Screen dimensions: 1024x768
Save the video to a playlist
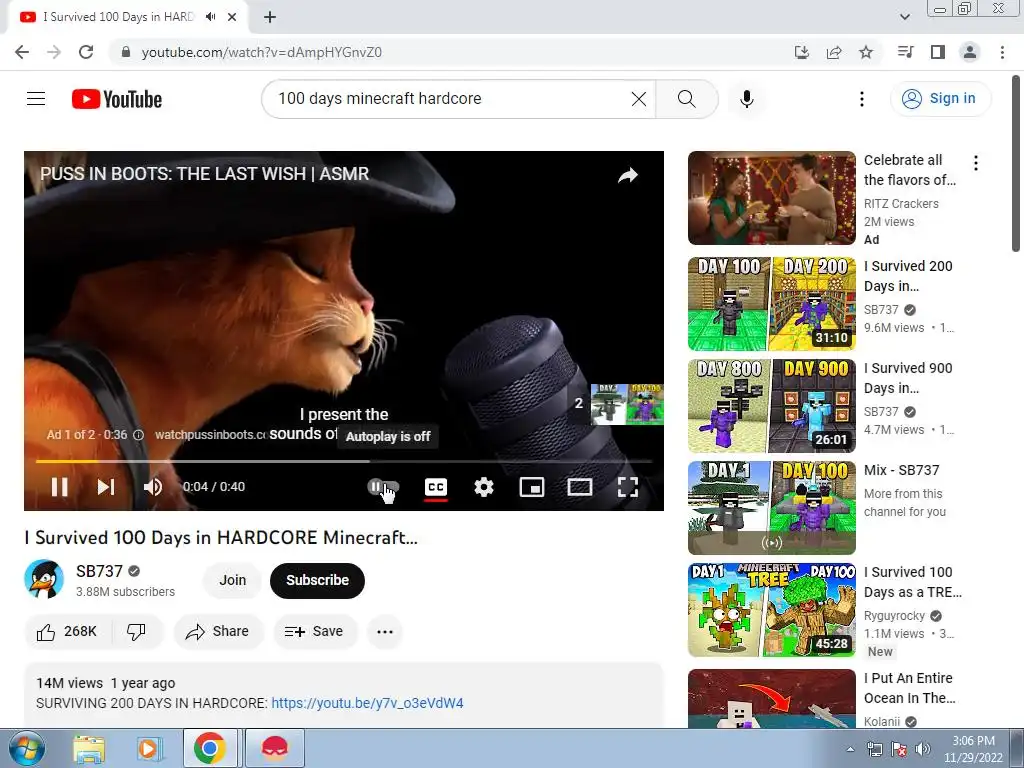coord(314,632)
